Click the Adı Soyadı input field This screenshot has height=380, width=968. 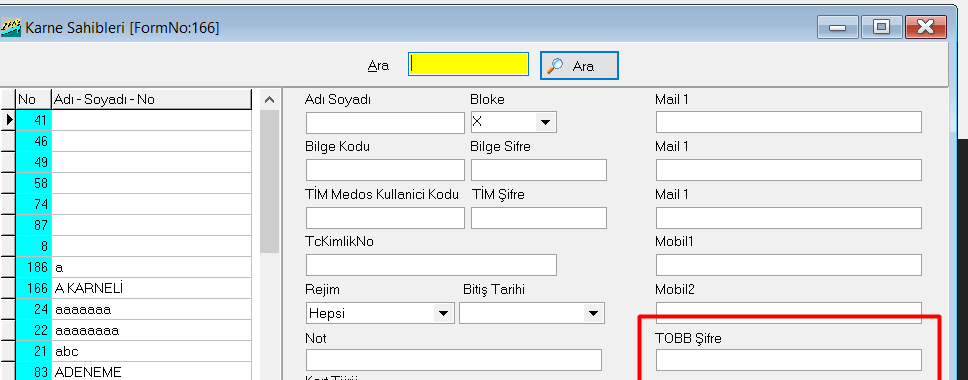(385, 123)
